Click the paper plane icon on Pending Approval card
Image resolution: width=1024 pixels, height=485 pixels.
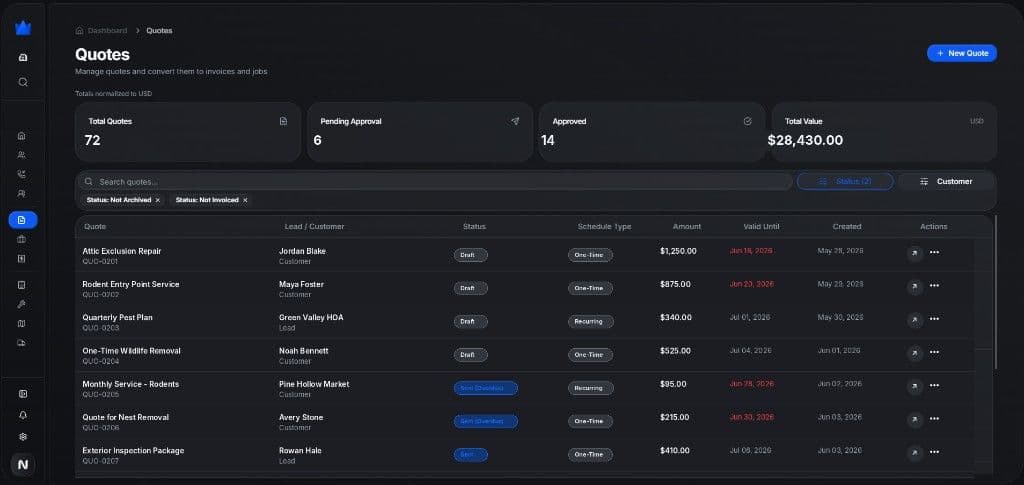tap(515, 121)
